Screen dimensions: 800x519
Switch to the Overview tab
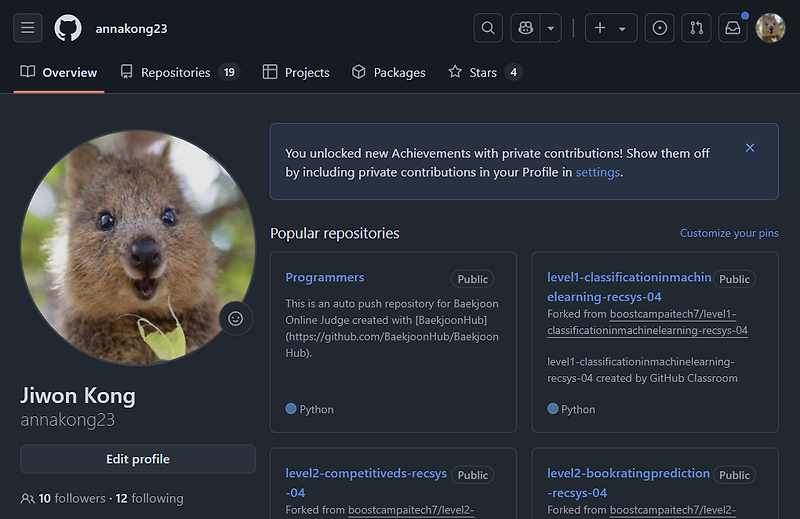(x=59, y=72)
